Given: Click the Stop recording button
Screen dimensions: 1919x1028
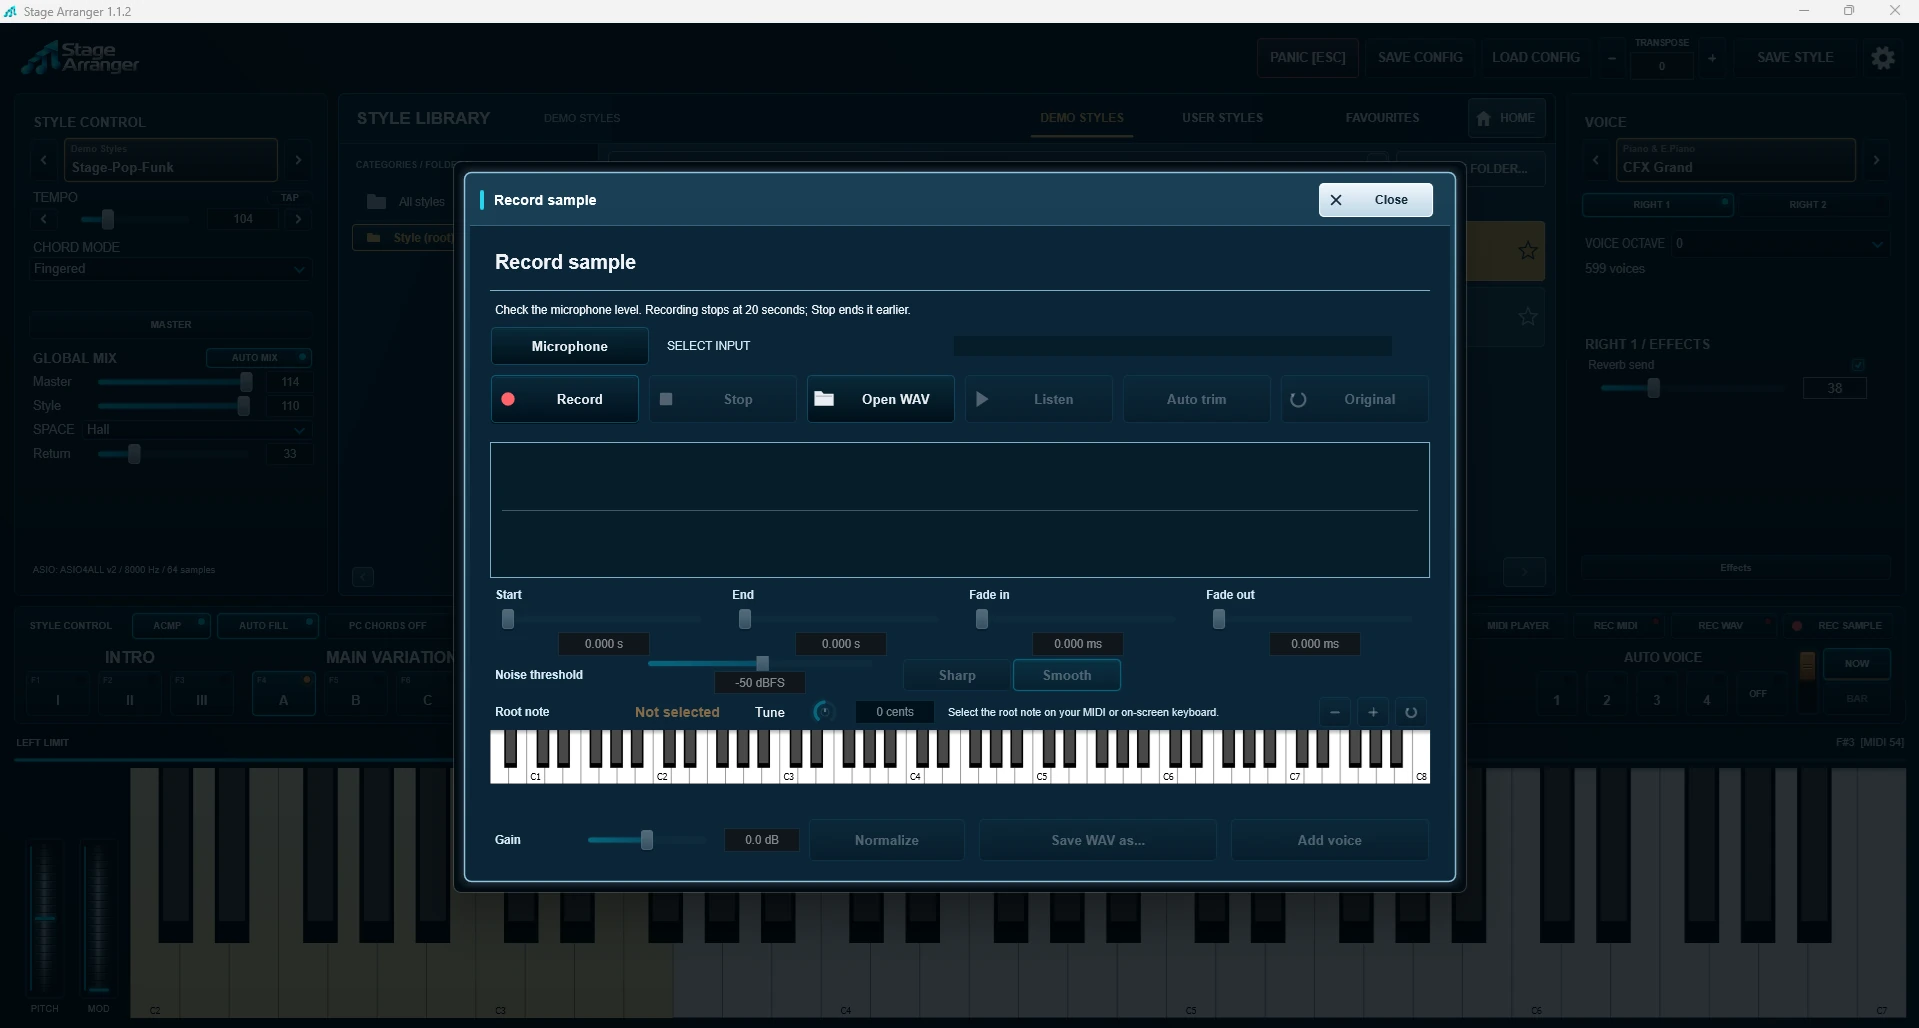Looking at the screenshot, I should tap(722, 399).
